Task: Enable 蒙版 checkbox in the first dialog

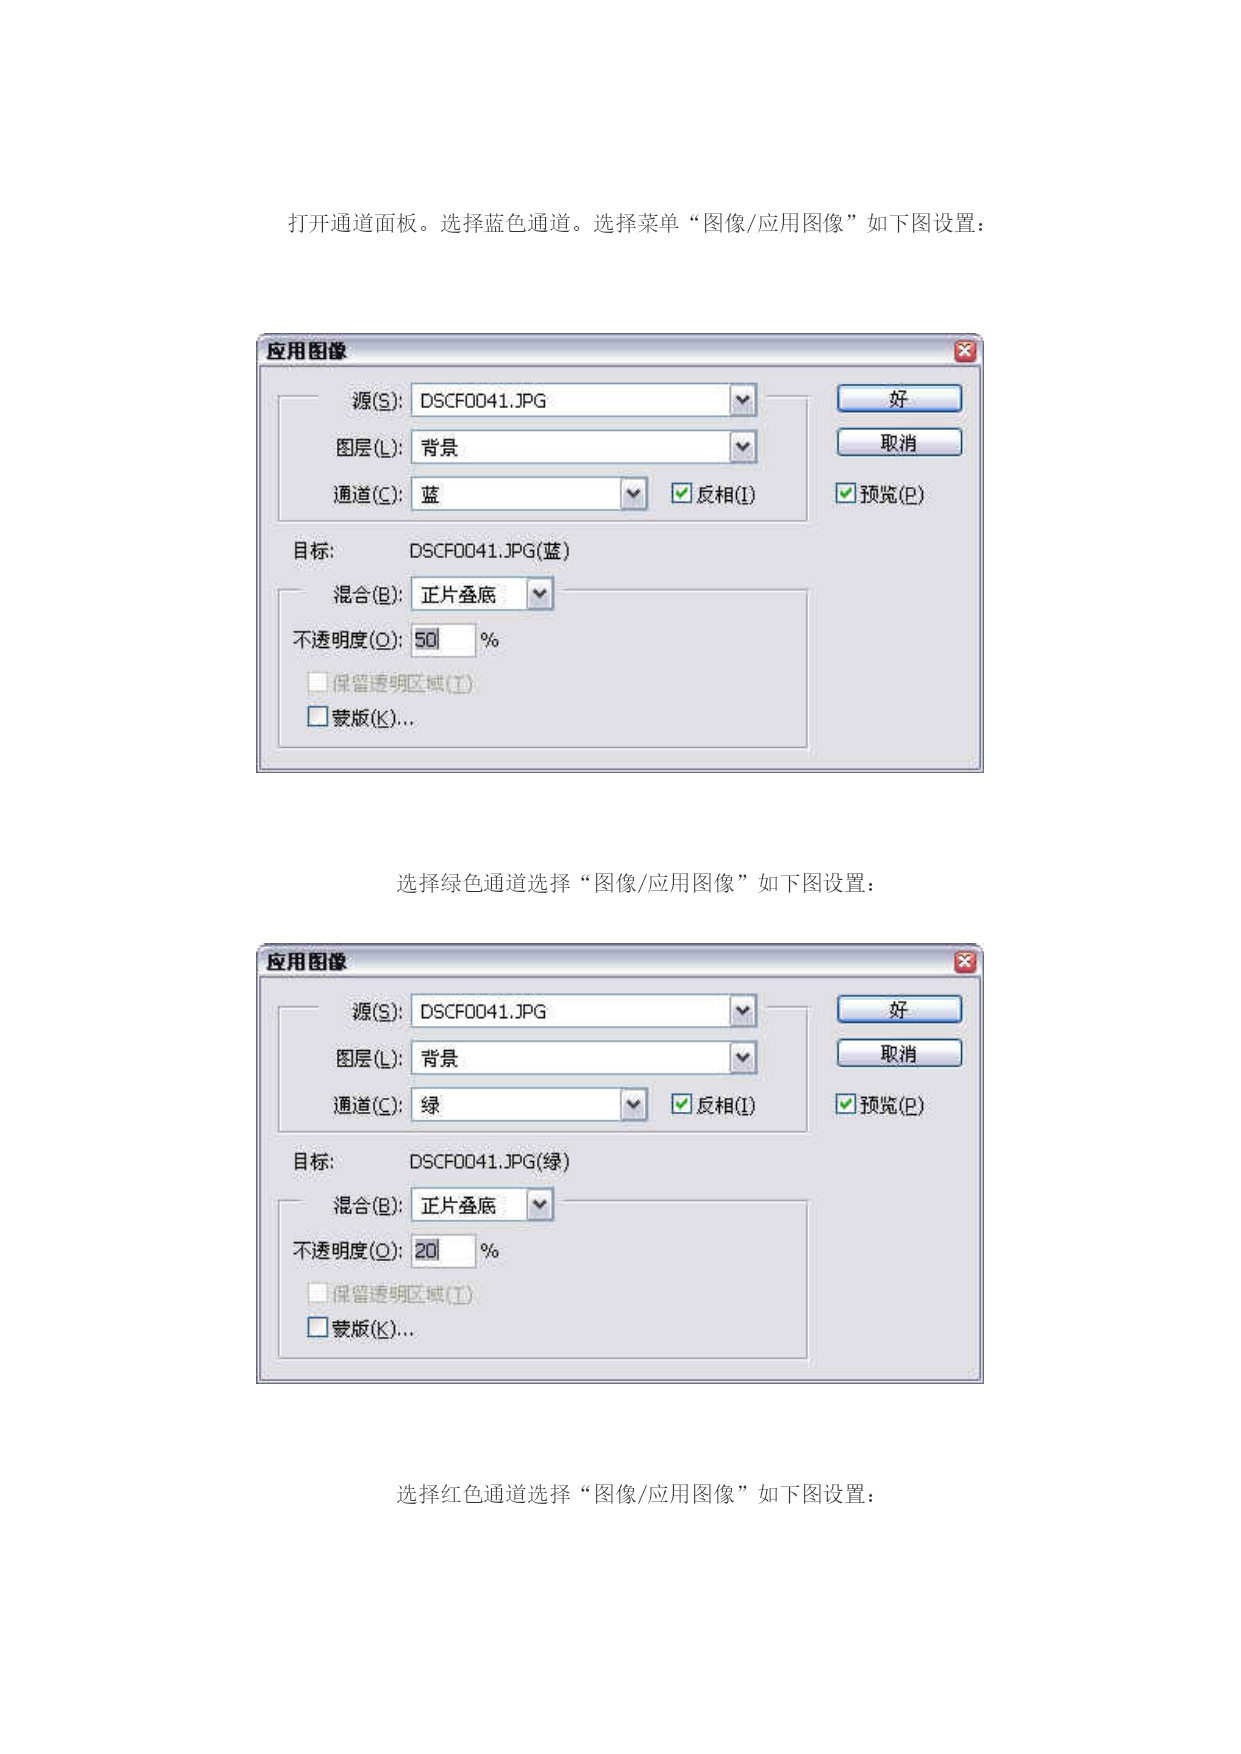Action: [x=317, y=716]
